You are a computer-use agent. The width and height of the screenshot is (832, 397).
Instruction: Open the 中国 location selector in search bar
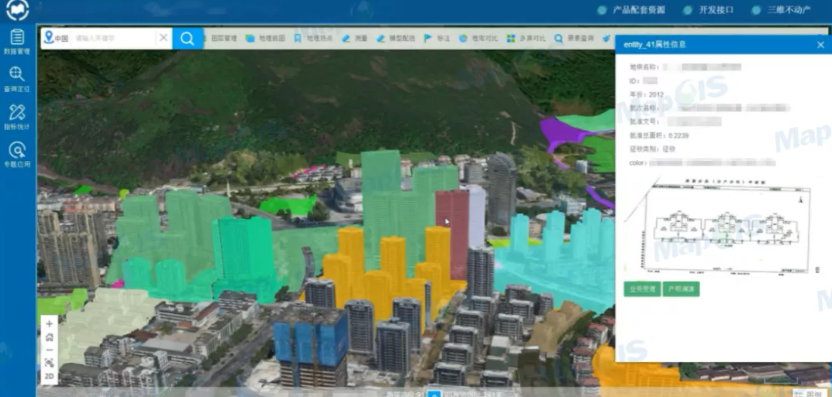point(56,38)
